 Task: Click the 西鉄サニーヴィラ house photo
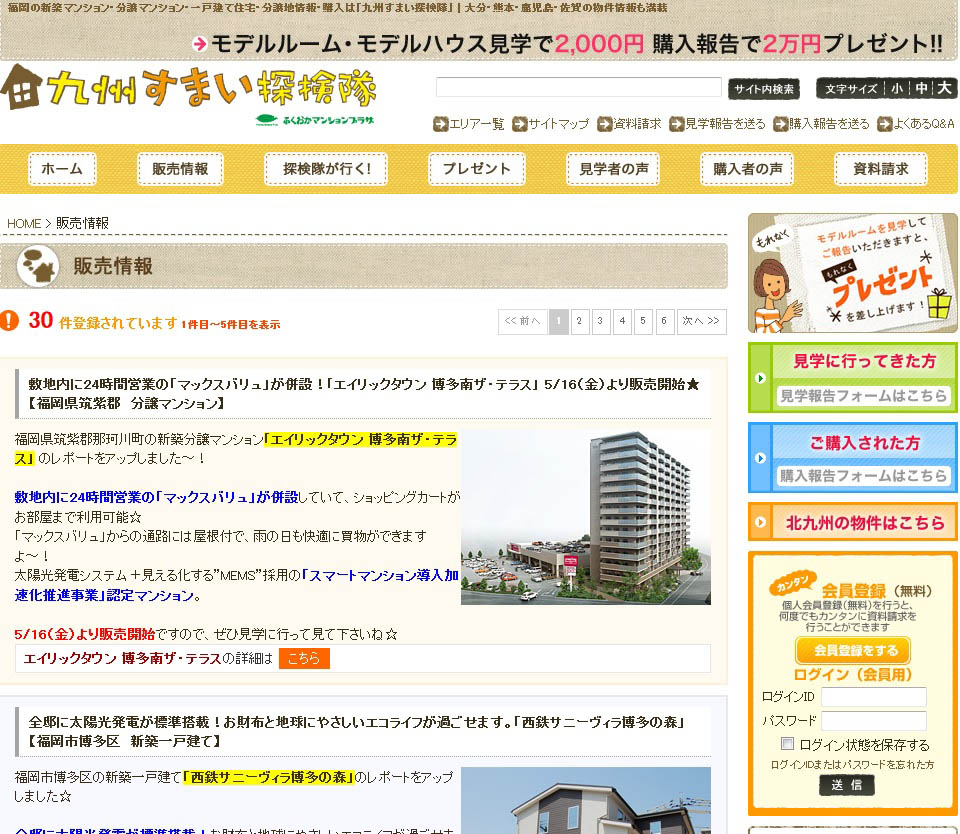586,800
